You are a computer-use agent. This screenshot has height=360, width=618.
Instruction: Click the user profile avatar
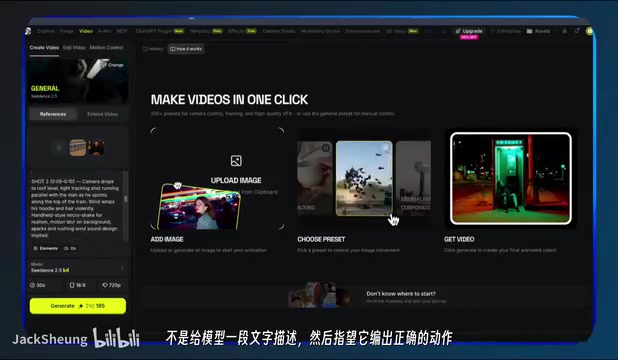[589, 31]
